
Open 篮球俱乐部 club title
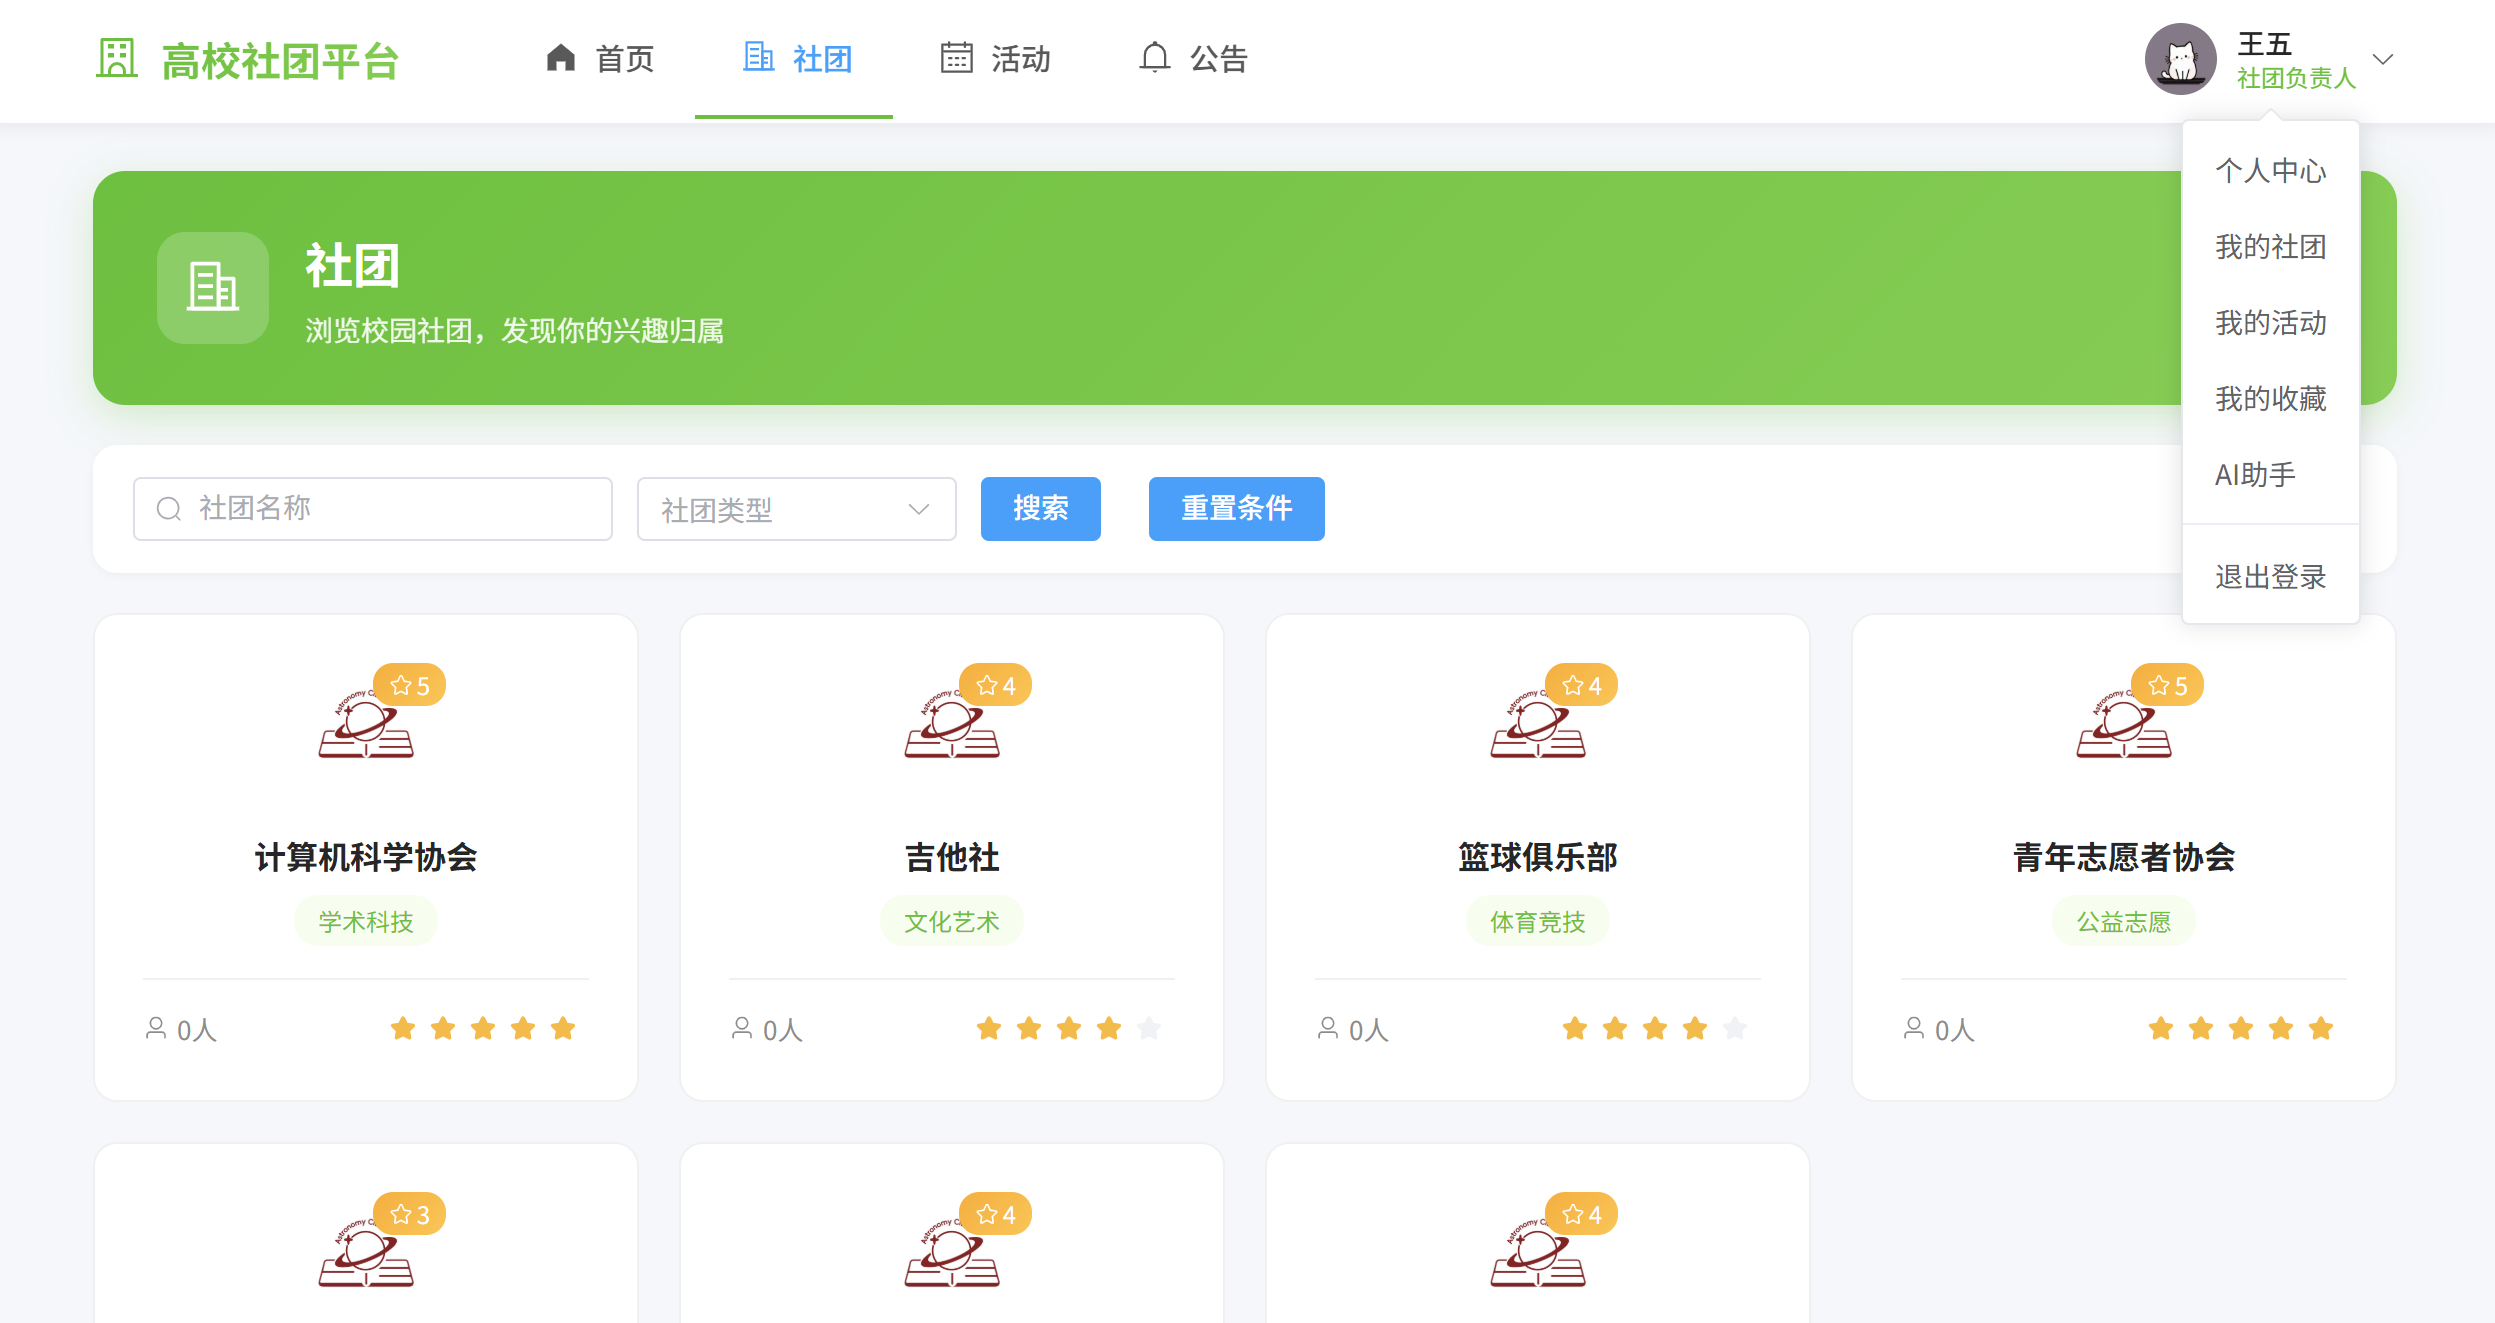1538,857
